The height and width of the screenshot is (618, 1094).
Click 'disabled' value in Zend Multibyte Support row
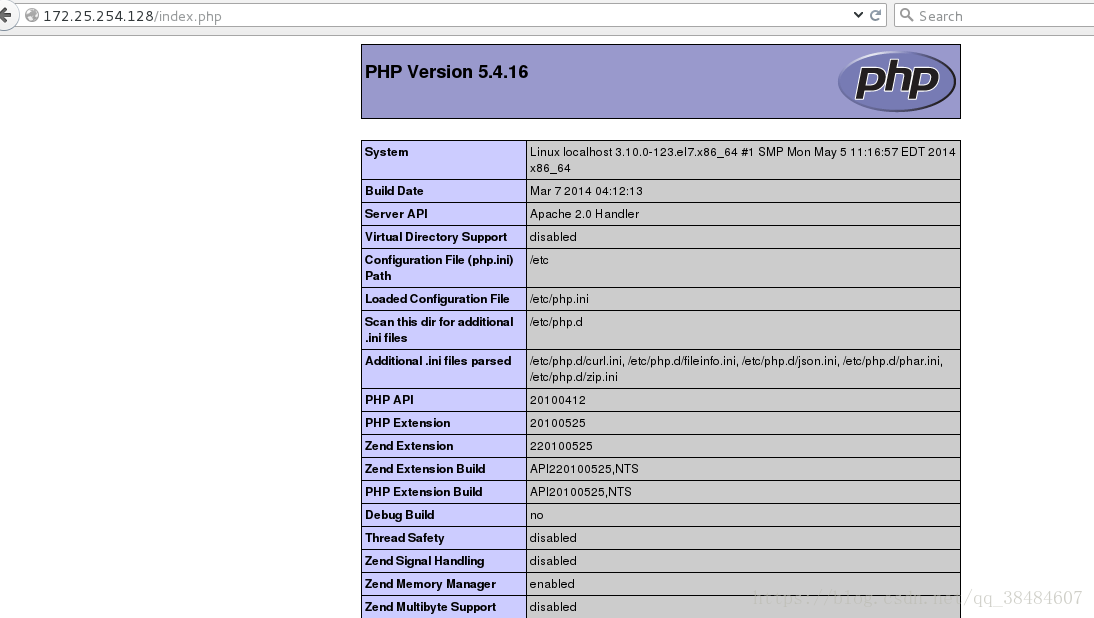click(x=553, y=608)
